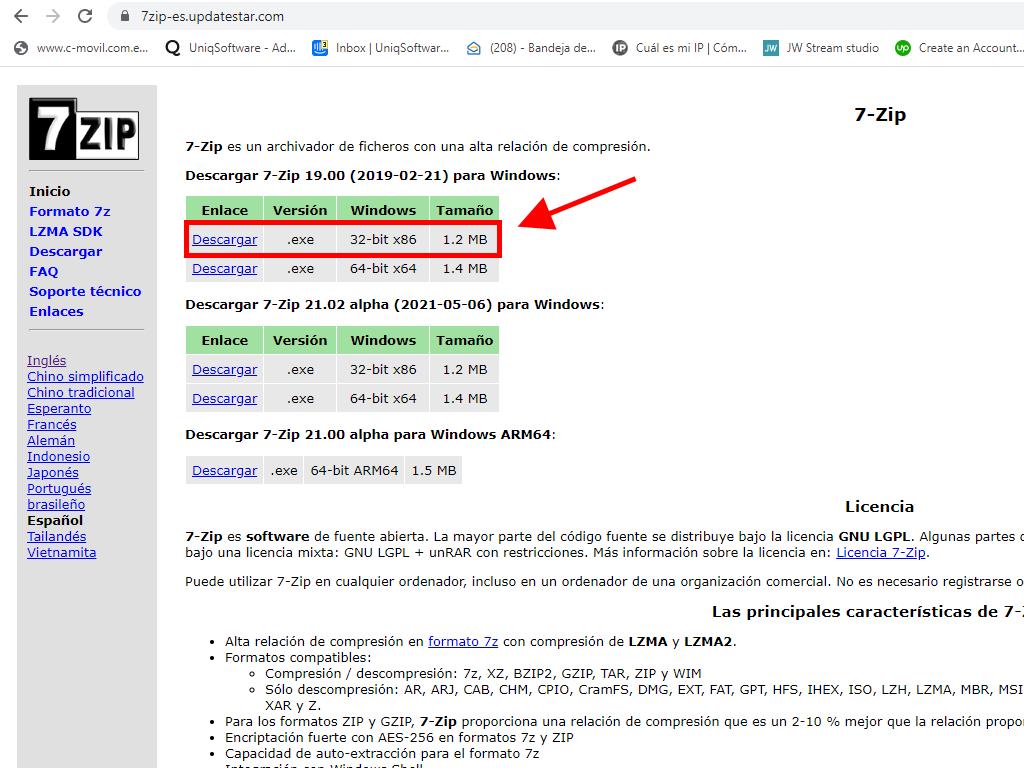Open the Cuál es mi IP bookmark

click(680, 47)
